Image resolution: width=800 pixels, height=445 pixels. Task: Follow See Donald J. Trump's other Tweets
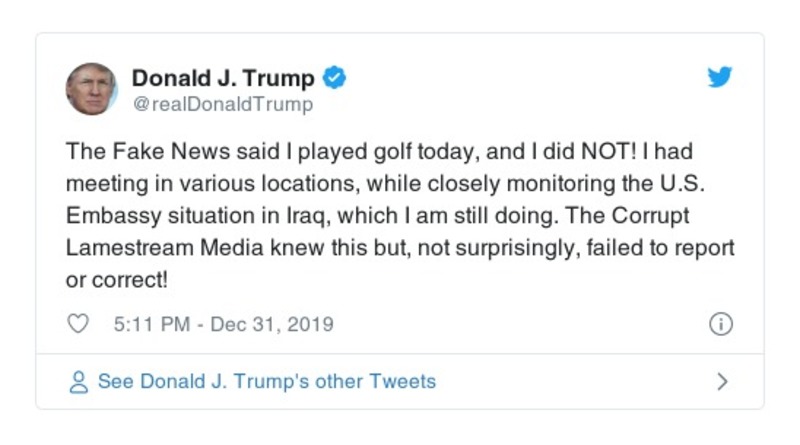point(266,382)
